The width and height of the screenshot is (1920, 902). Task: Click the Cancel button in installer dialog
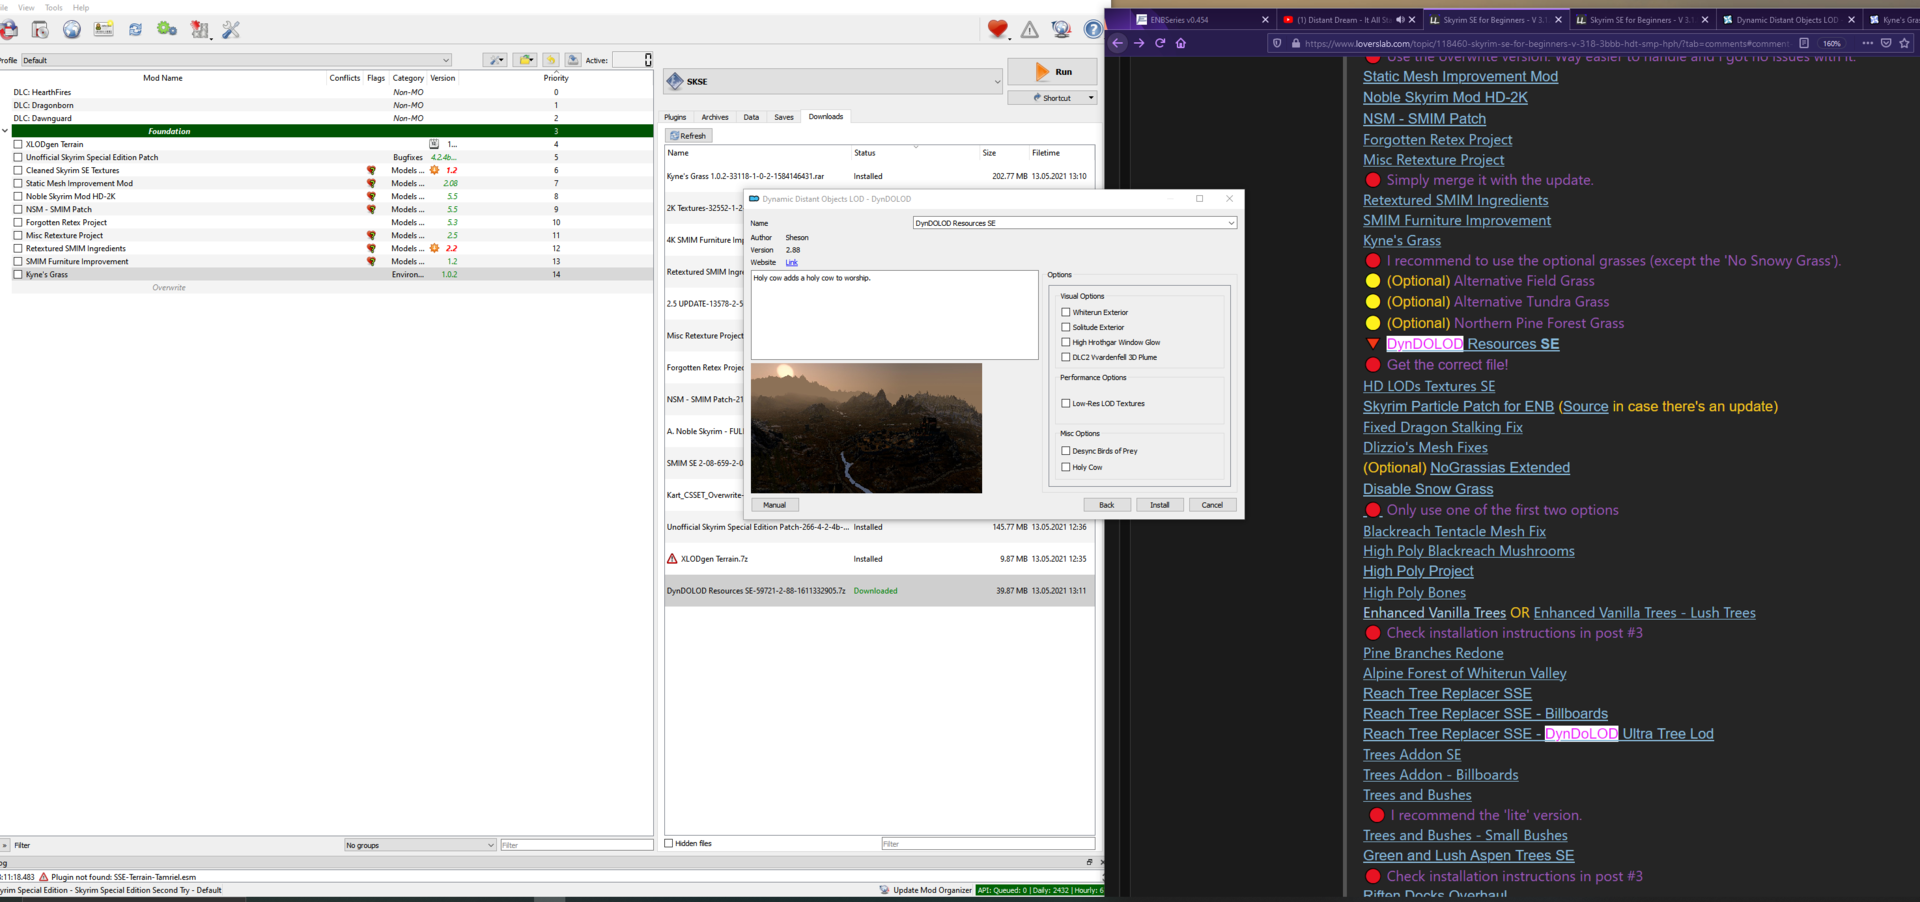[x=1212, y=505]
